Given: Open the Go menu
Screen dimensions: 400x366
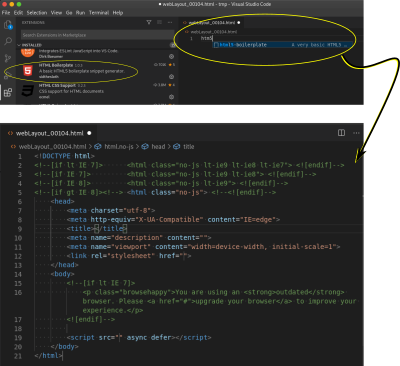Looking at the screenshot, I should [x=69, y=13].
